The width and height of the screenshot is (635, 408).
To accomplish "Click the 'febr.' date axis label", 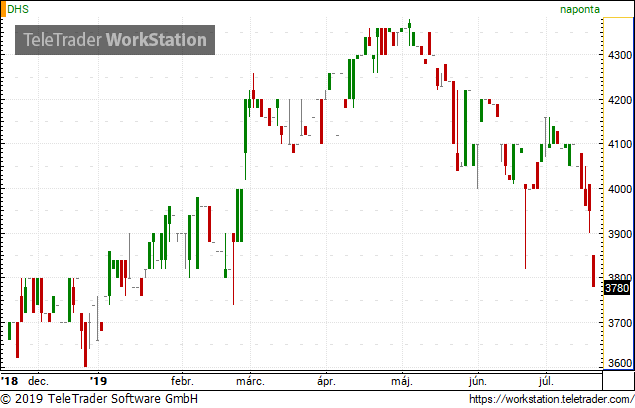I will point(182,381).
